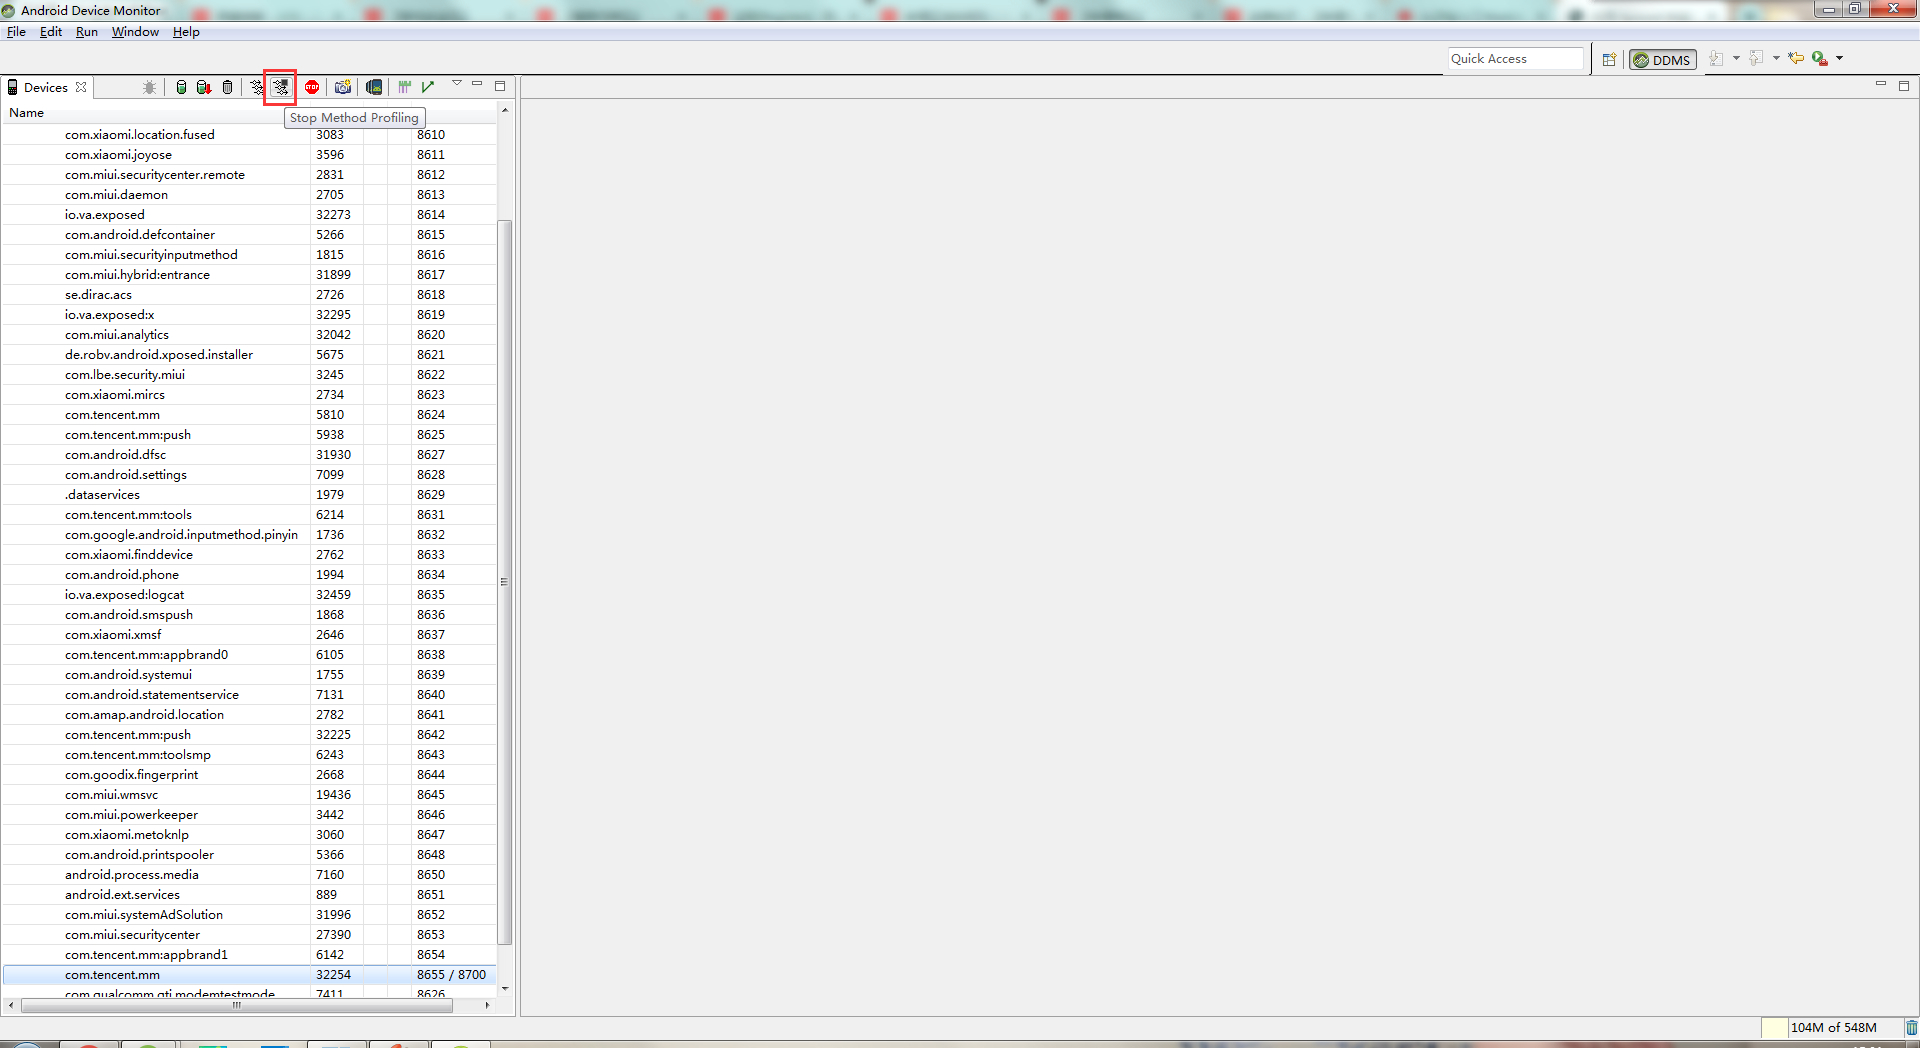1920x1048 pixels.
Task: Click the Update Threads icon
Action: coord(257,87)
